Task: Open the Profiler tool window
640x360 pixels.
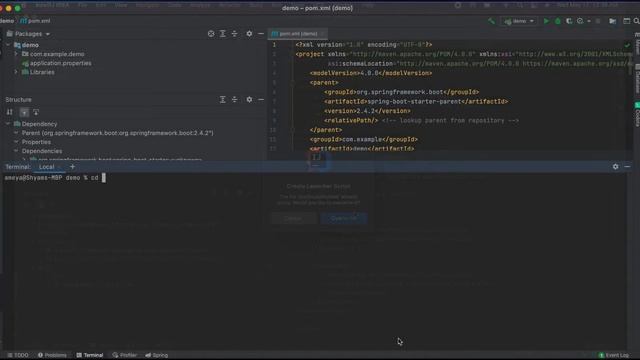Action: pos(124,355)
